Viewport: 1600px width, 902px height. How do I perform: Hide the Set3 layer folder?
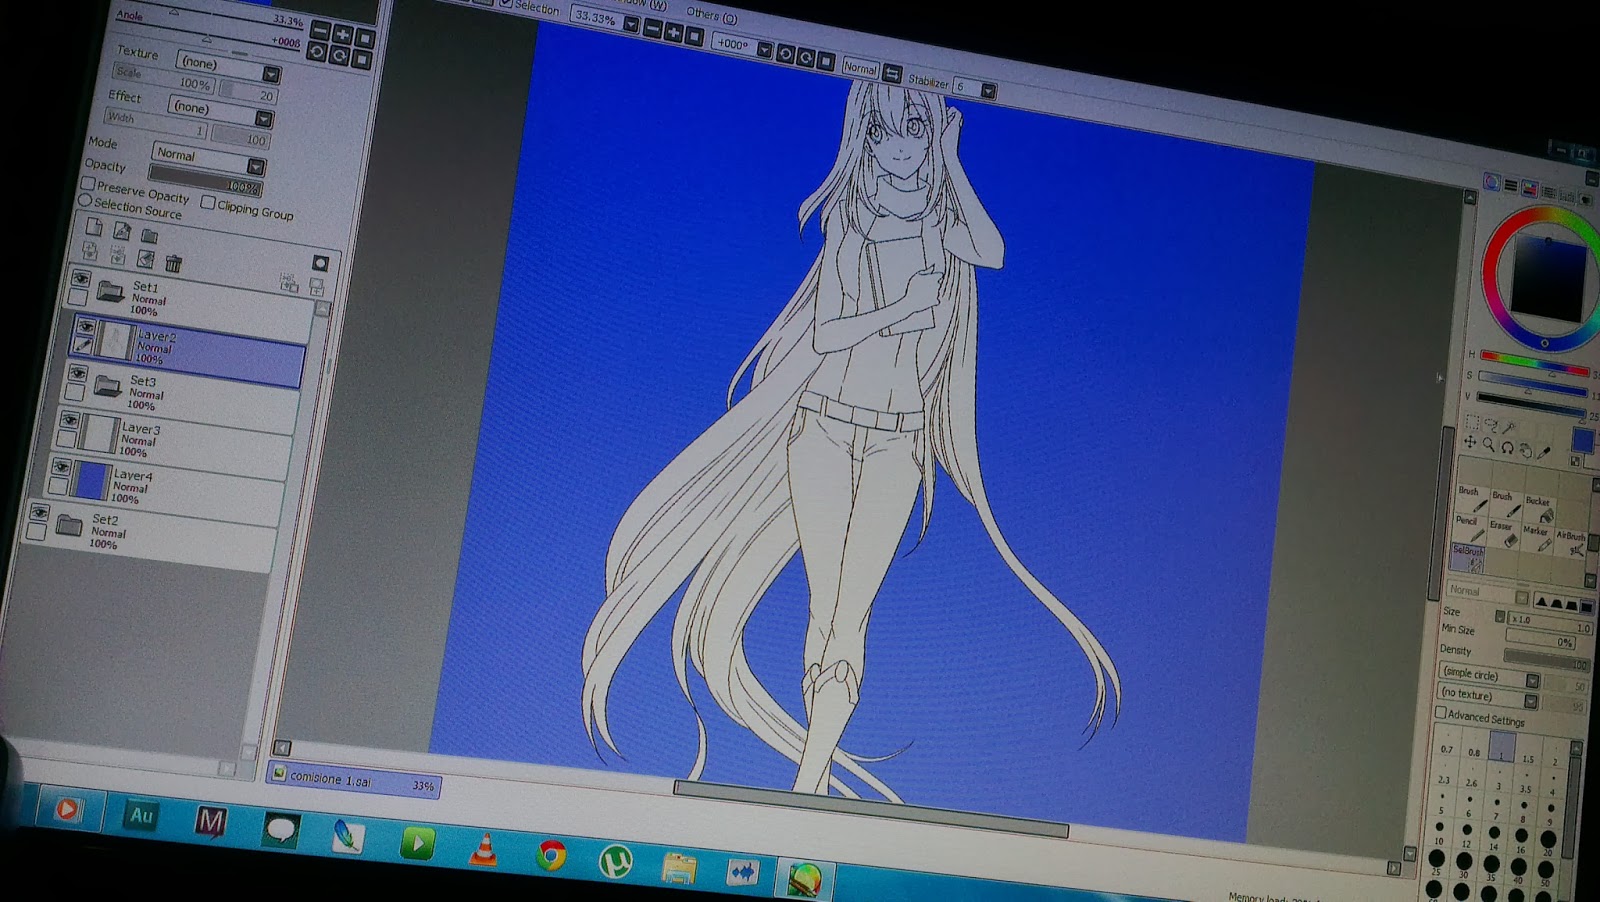click(x=78, y=373)
